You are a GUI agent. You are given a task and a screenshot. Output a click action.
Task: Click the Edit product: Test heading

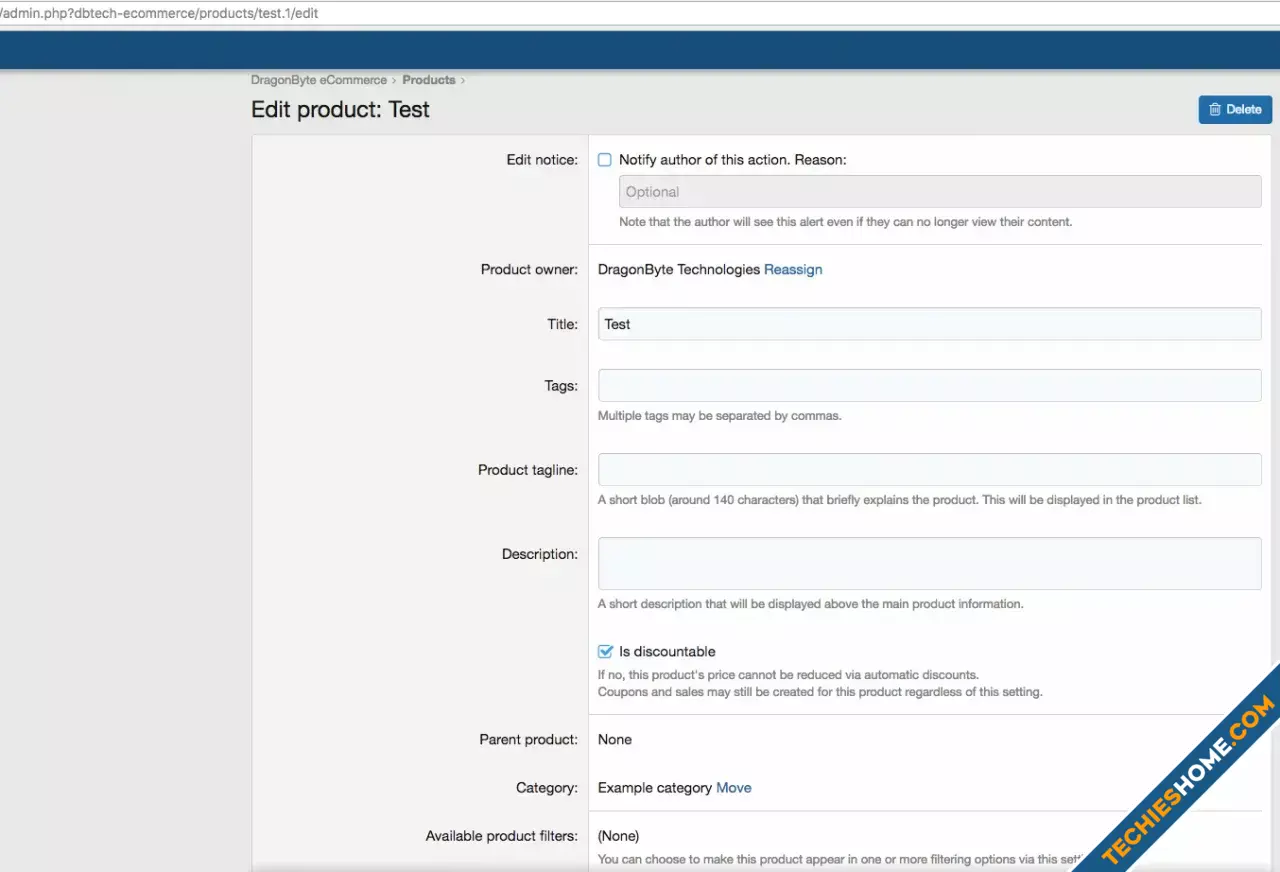[x=340, y=110]
